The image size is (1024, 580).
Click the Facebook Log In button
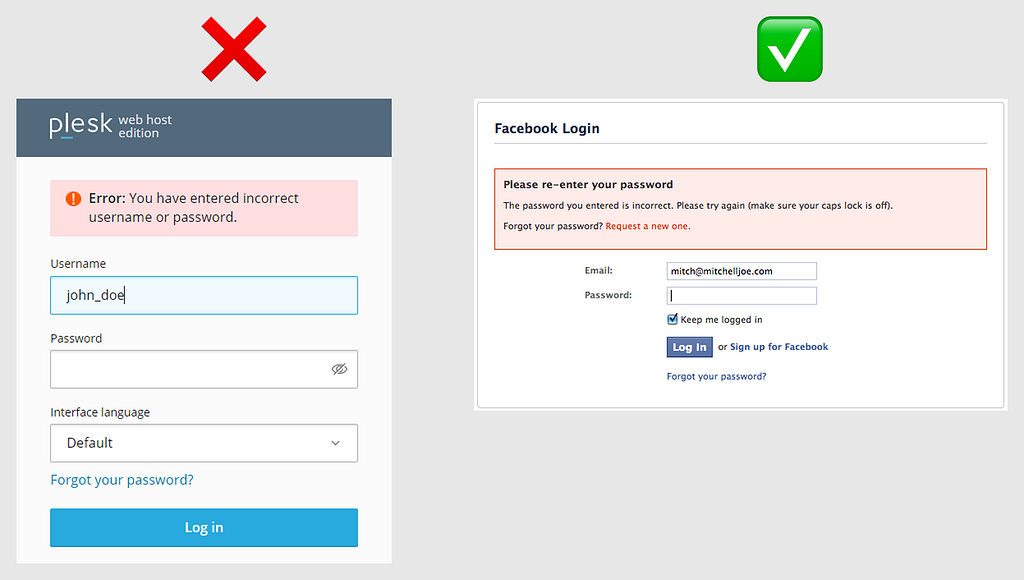pyautogui.click(x=689, y=347)
